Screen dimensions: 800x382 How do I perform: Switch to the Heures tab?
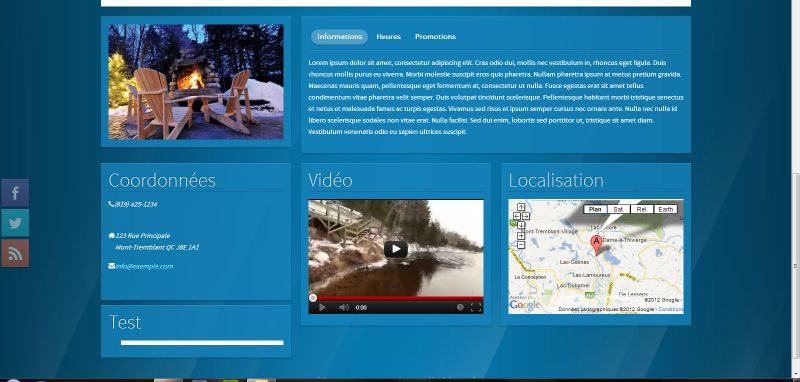click(x=388, y=37)
